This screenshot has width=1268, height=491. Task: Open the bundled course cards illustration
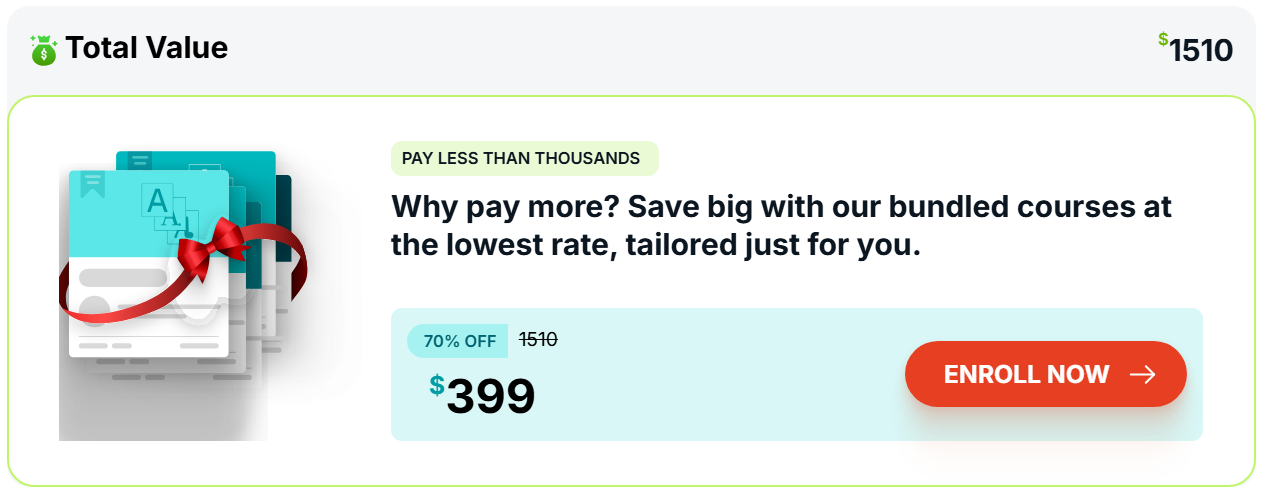(183, 295)
